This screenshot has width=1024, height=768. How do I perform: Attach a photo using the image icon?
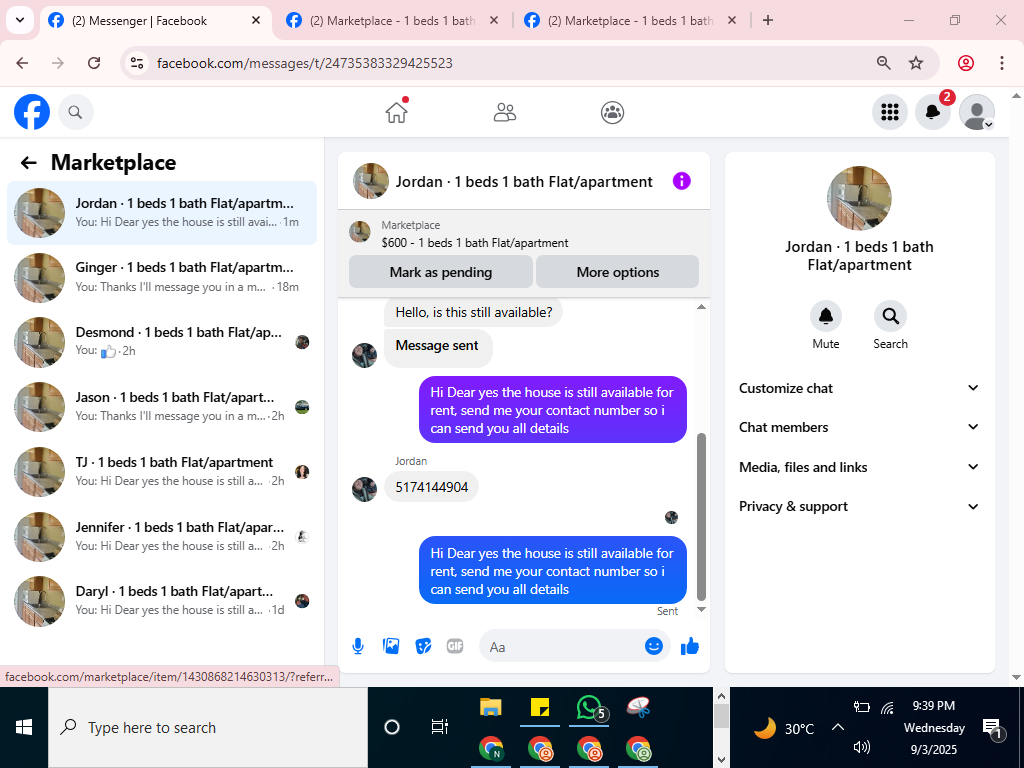(391, 647)
